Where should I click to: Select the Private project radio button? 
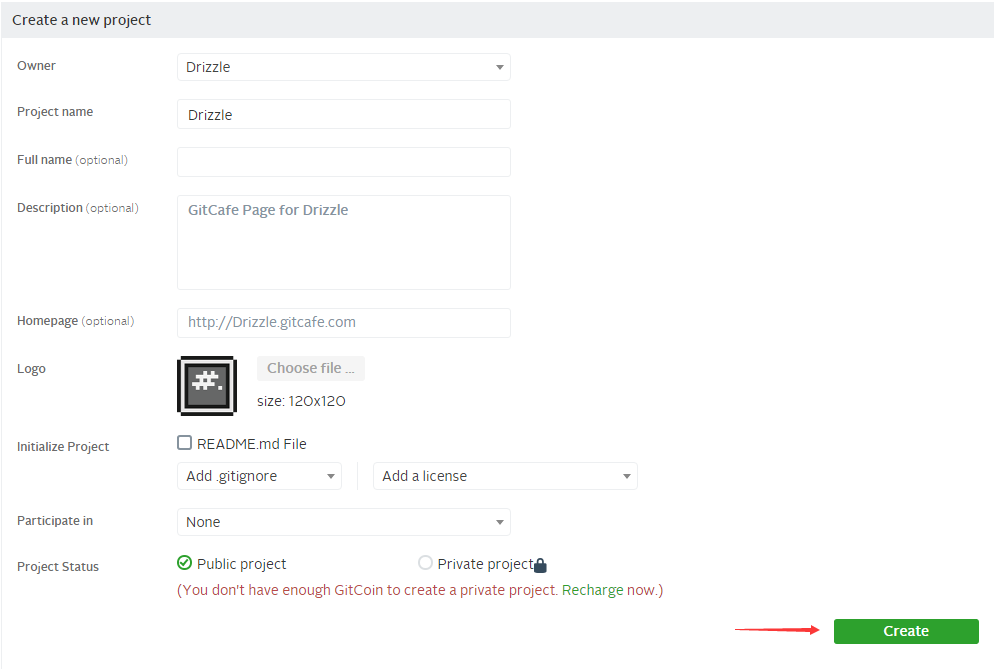[426, 563]
